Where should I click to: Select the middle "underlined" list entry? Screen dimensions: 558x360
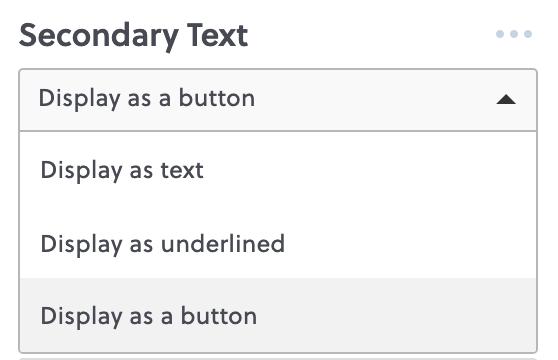(x=278, y=244)
